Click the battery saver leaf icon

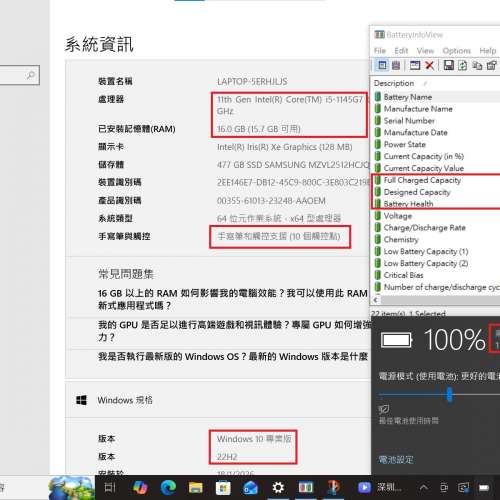pyautogui.click(x=384, y=409)
